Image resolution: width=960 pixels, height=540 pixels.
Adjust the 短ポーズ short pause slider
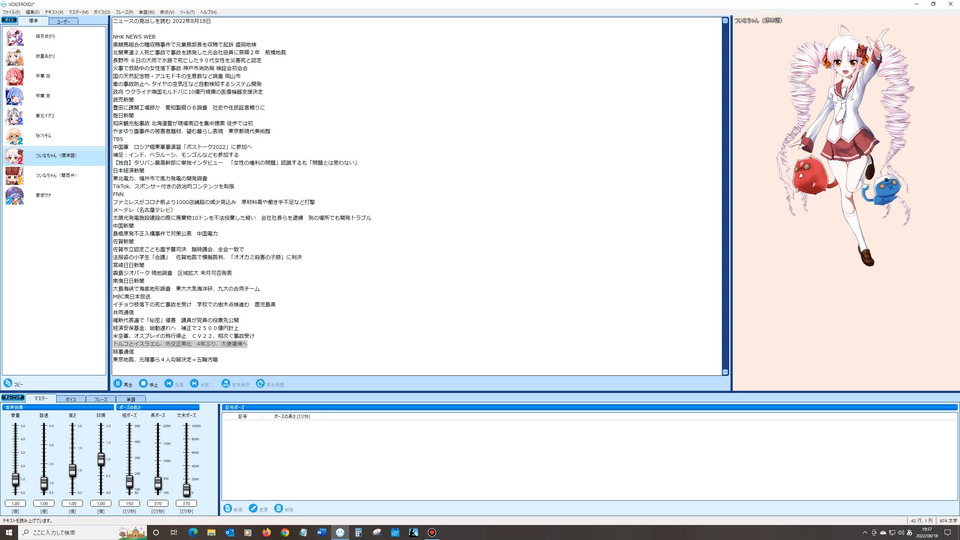coord(129,482)
